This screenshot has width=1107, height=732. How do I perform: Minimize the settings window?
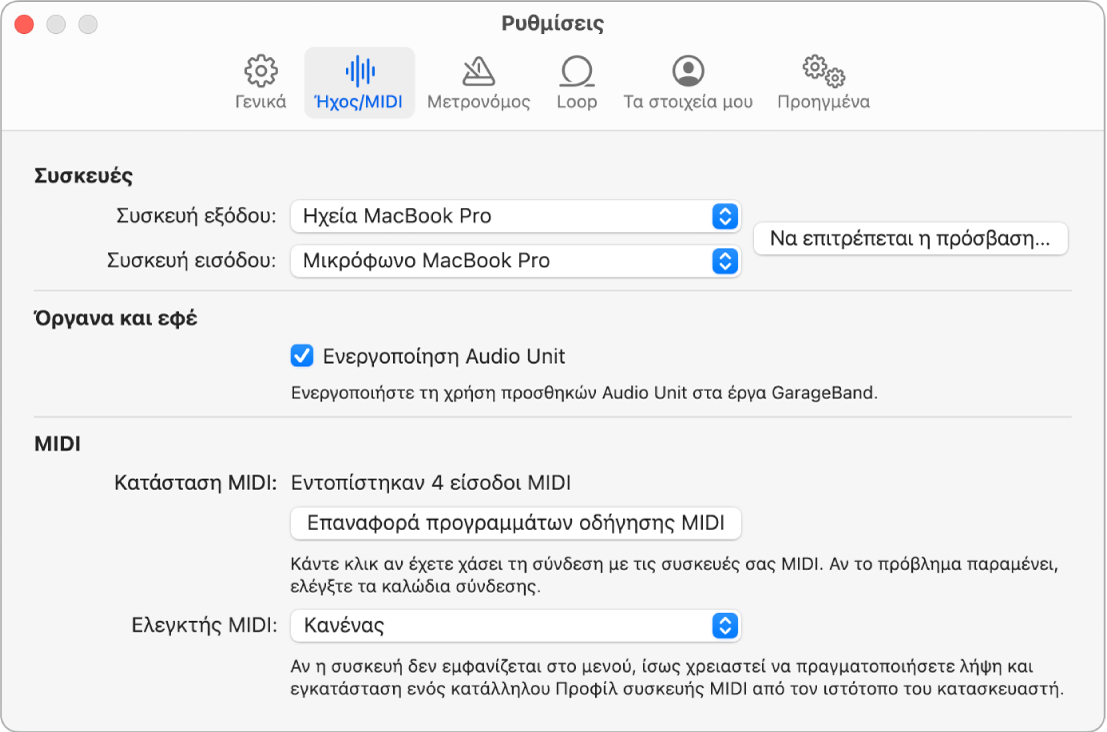(x=56, y=22)
